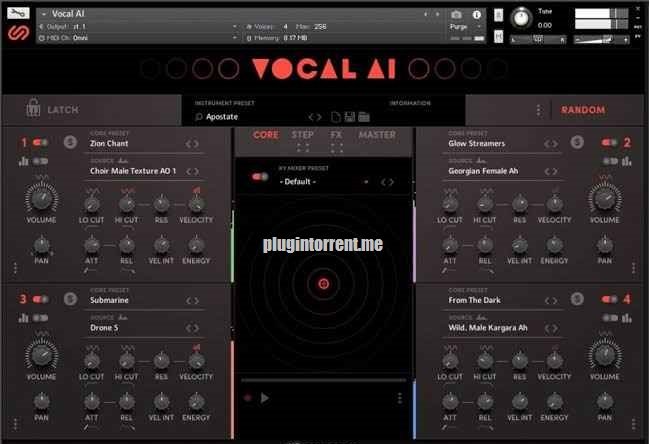Image resolution: width=650 pixels, height=444 pixels.
Task: Click search icon beside Apostate
Action: (x=199, y=117)
